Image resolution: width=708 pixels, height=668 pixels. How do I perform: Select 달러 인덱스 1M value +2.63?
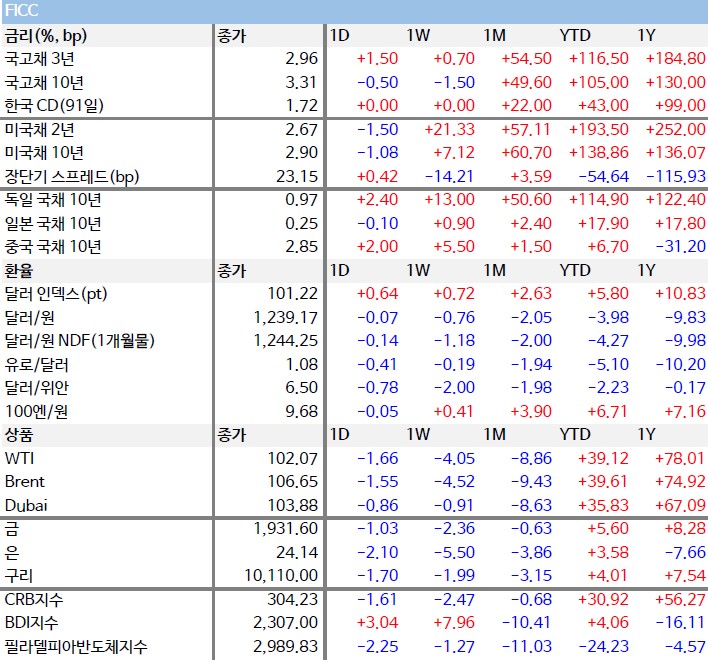[x=531, y=294]
